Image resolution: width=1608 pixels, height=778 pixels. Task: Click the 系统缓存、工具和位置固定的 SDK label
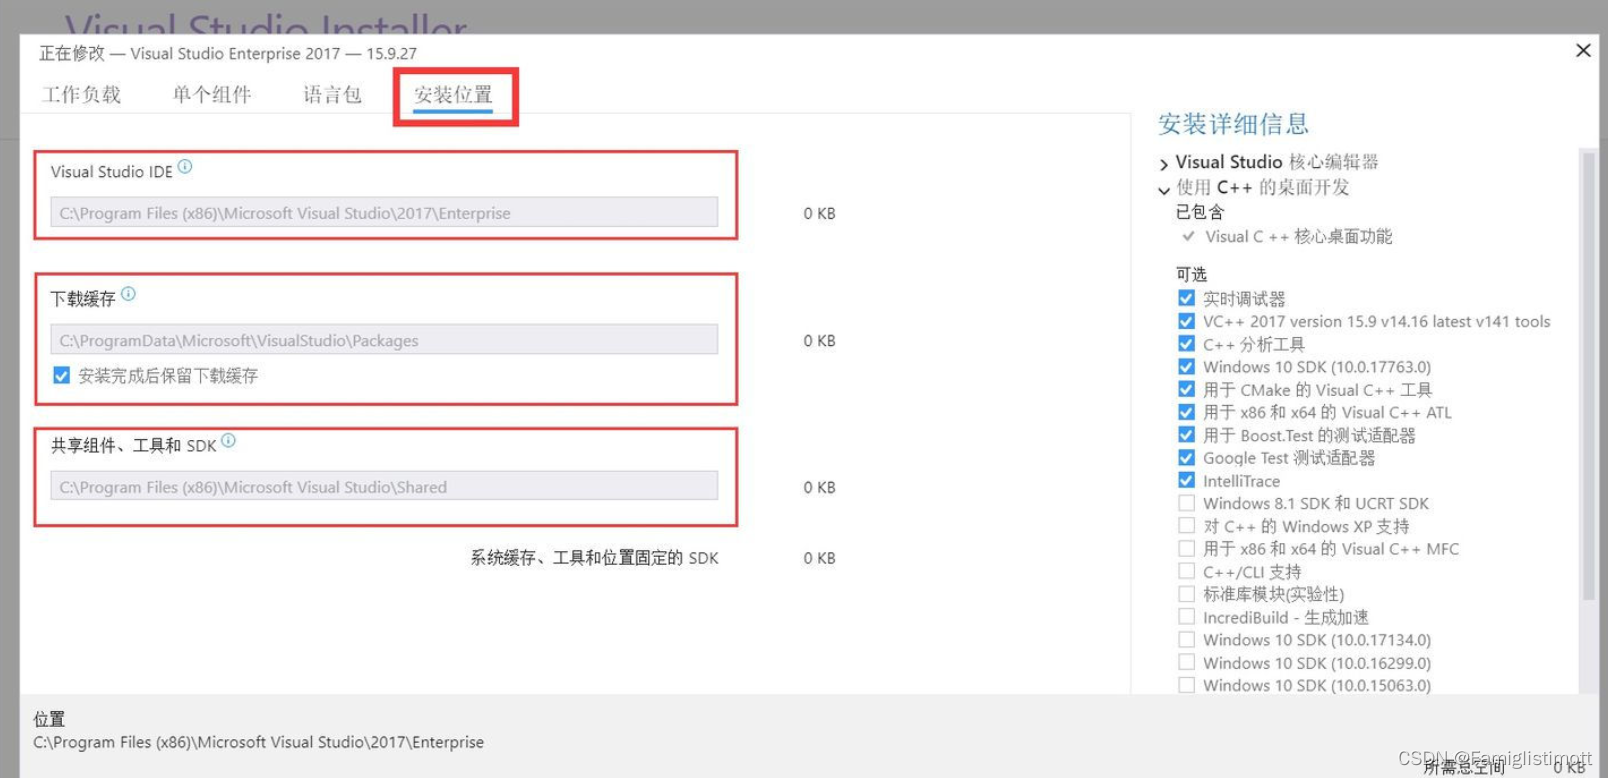(x=594, y=558)
